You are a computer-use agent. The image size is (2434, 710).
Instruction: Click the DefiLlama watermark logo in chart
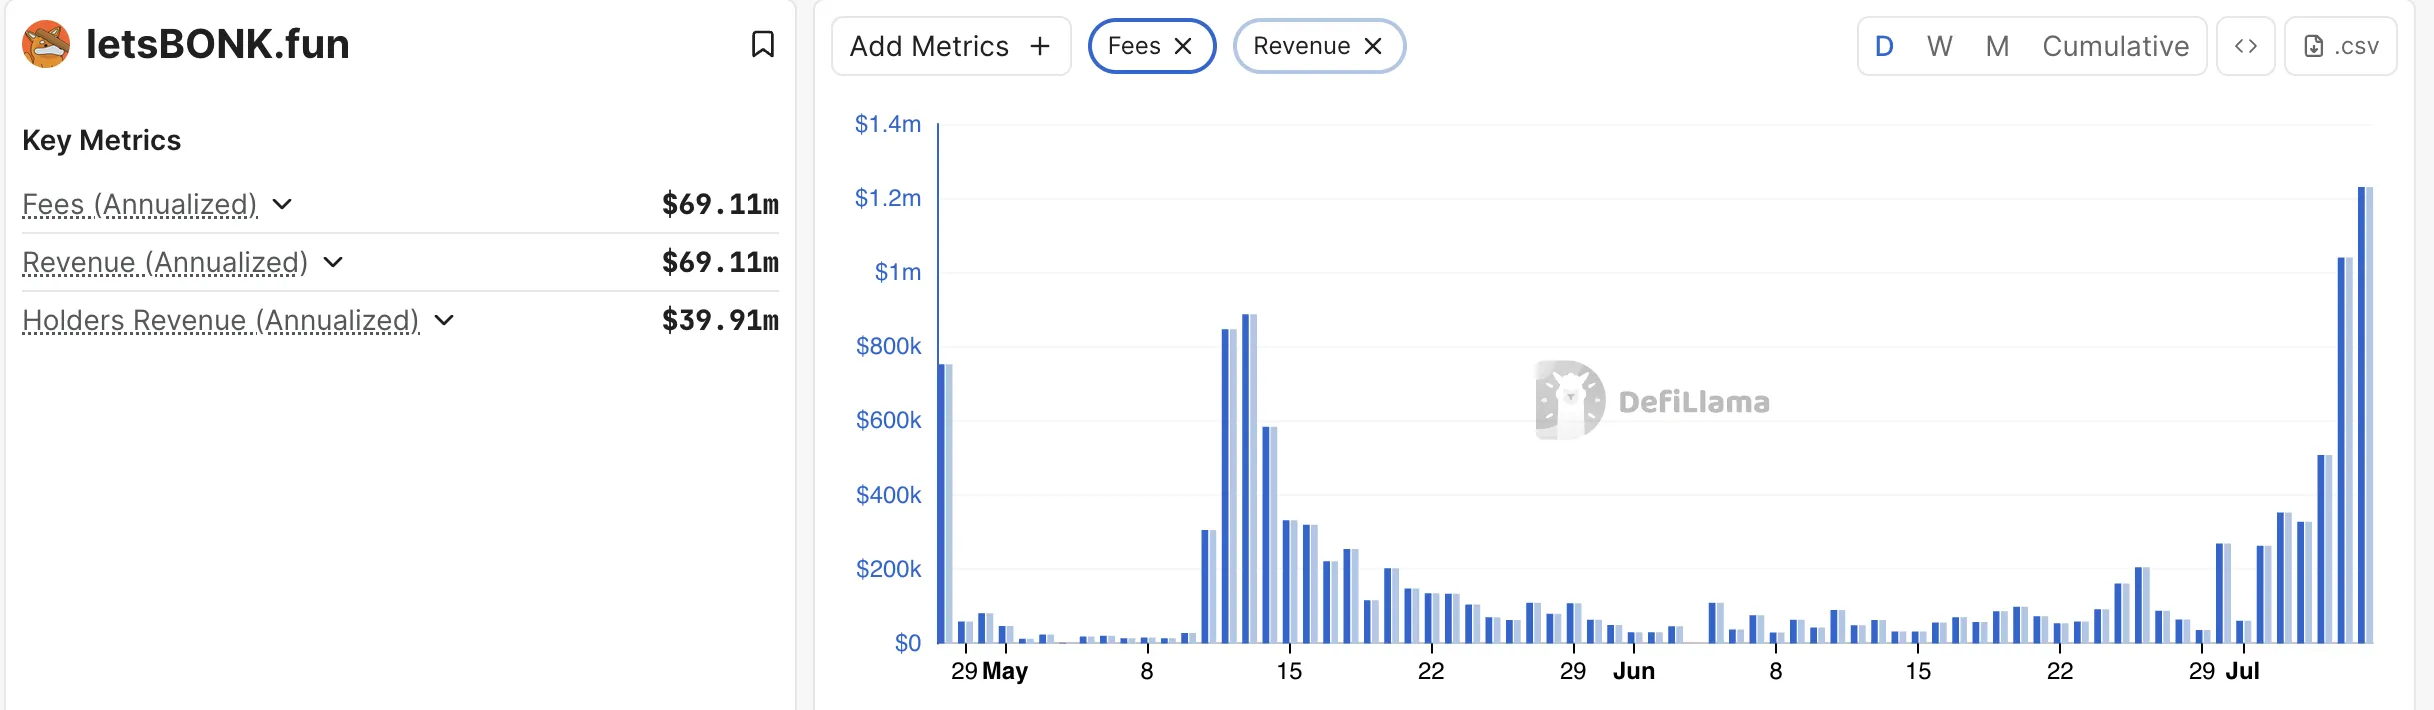tap(1570, 400)
